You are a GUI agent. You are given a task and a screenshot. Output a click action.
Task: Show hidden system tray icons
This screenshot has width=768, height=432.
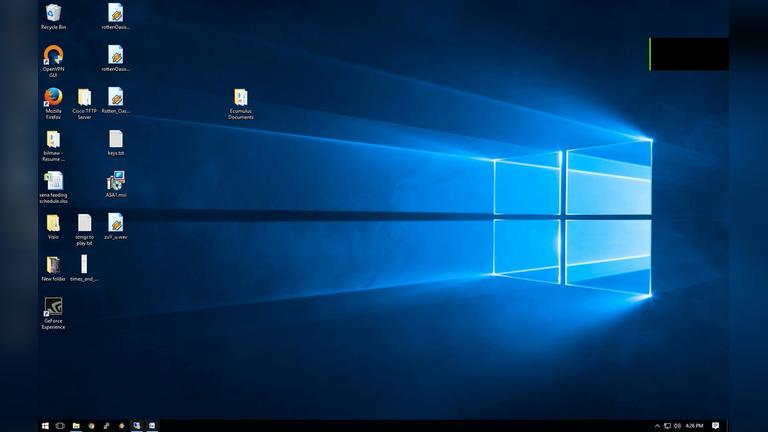pyautogui.click(x=657, y=426)
